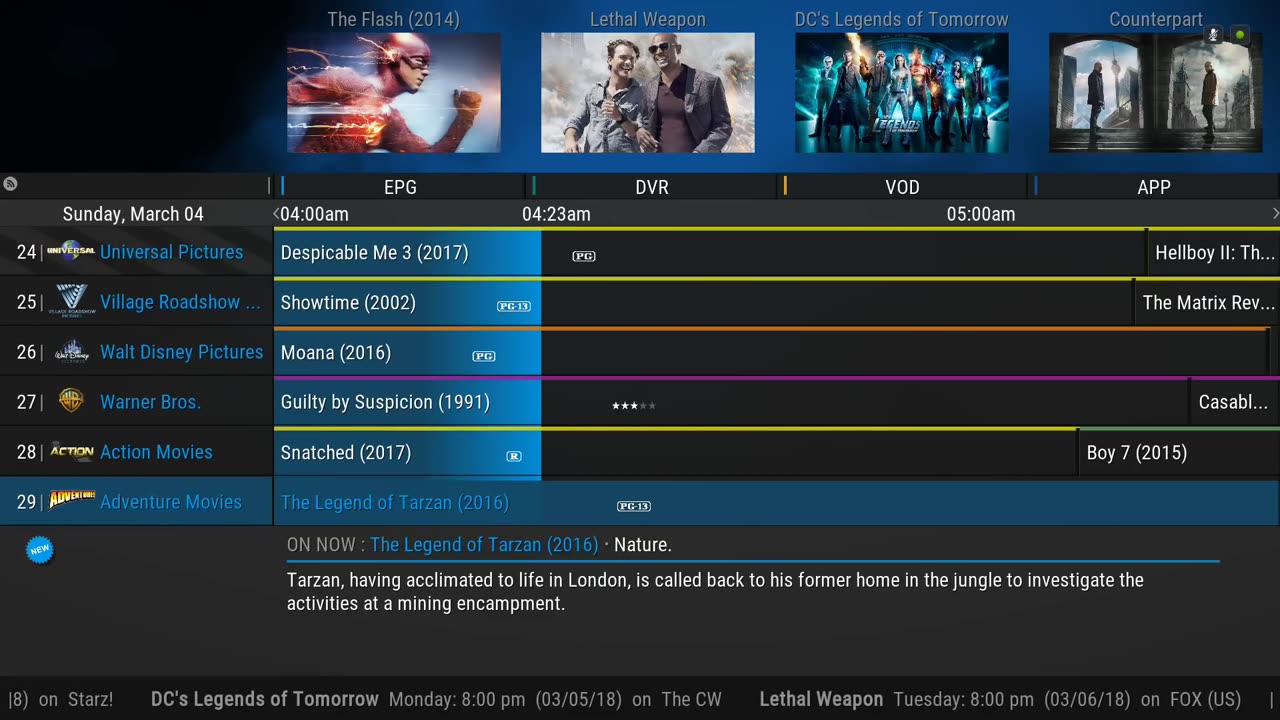Select The Legend of Tarzan program in the grid

click(x=777, y=503)
